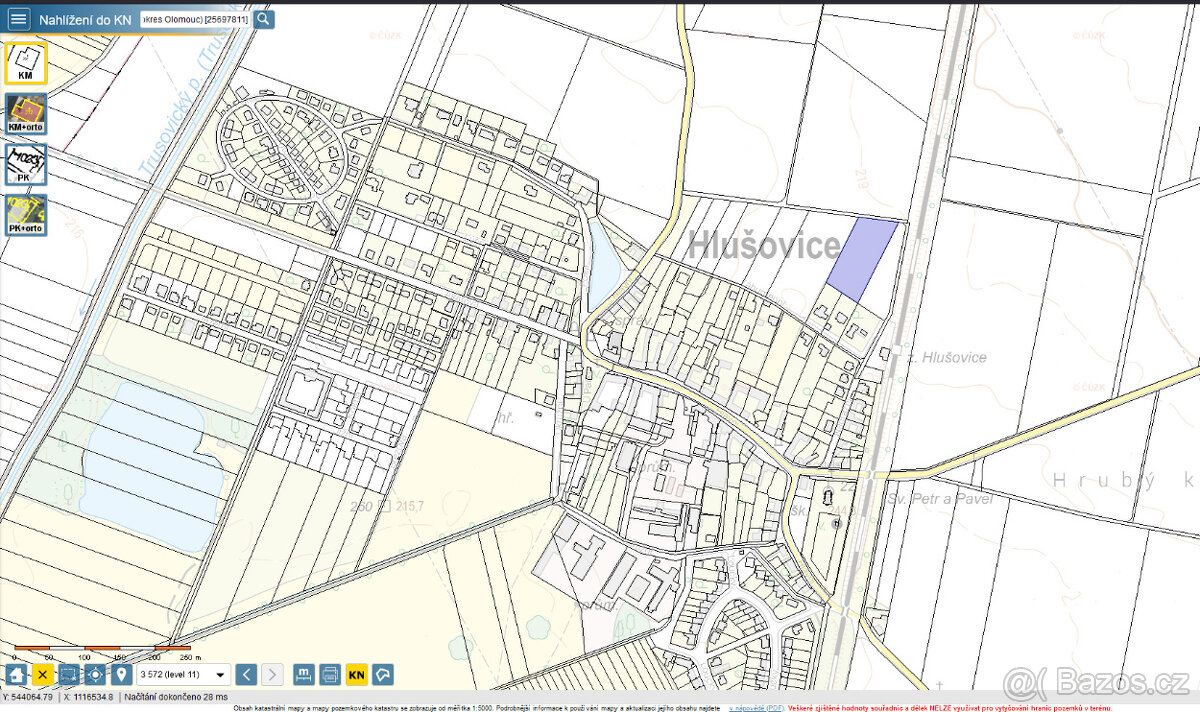This screenshot has height=712, width=1200.
Task: Open the hamburger main menu
Action: tap(19, 19)
